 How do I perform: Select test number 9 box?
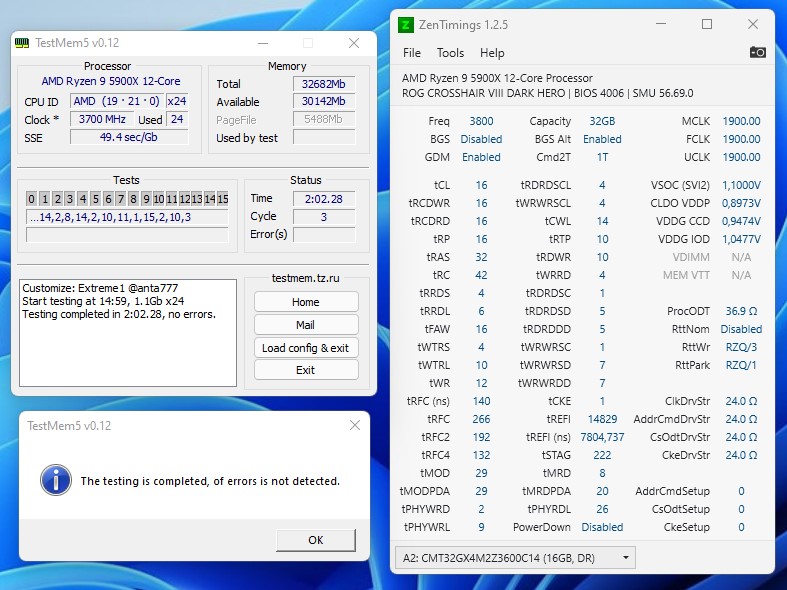(146, 199)
